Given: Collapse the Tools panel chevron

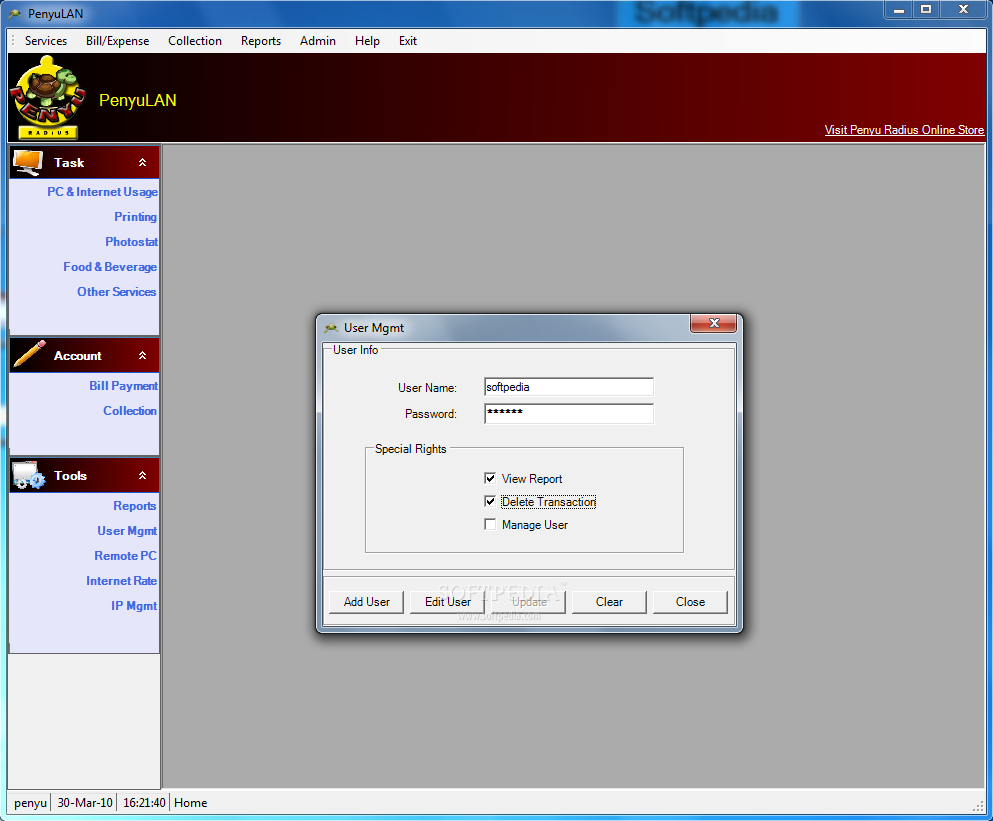Looking at the screenshot, I should (x=142, y=475).
